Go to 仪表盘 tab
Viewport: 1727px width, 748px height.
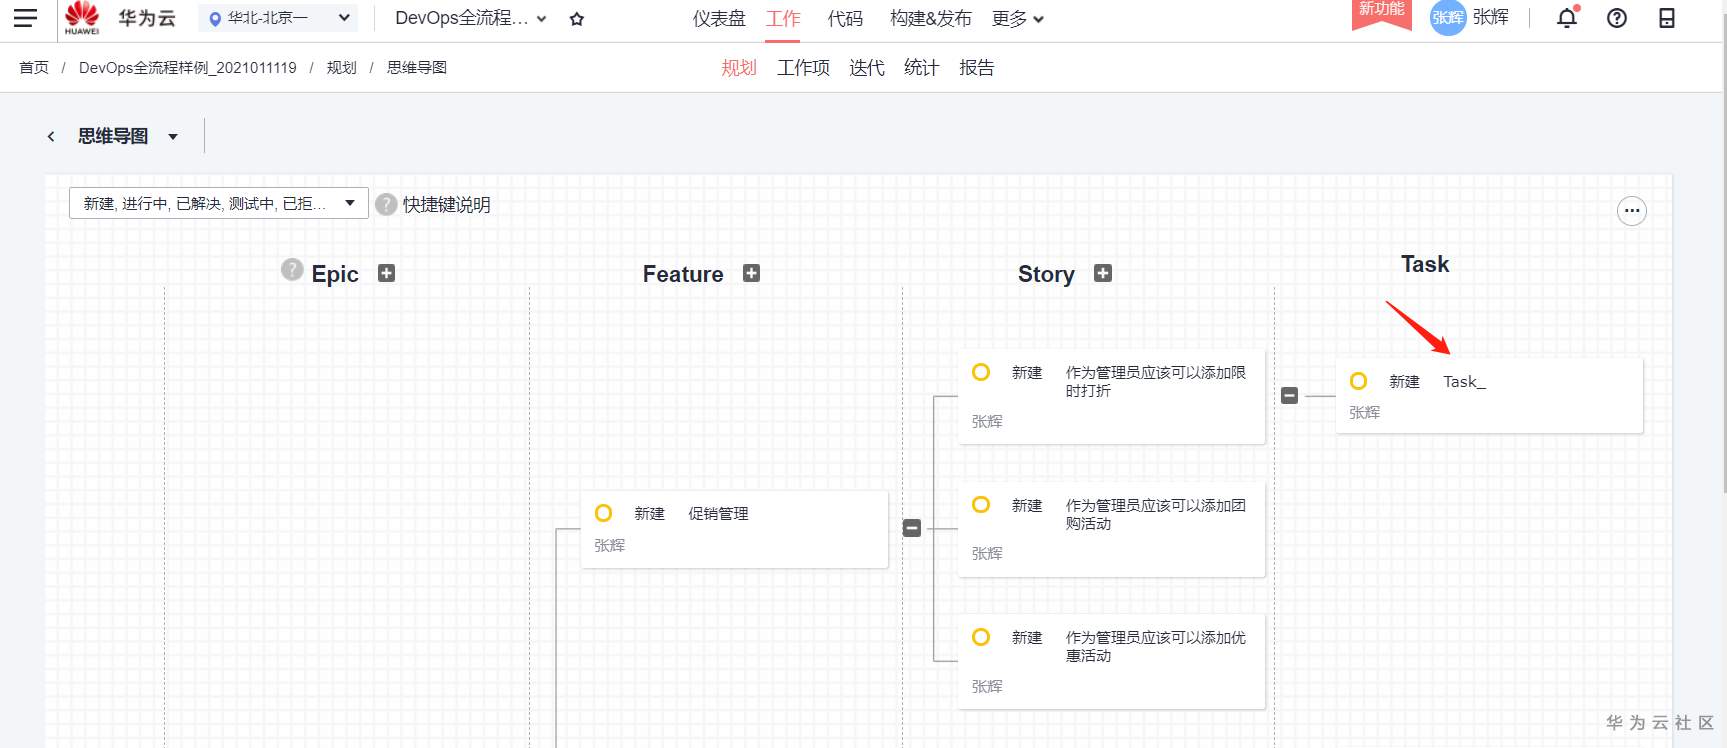click(x=719, y=19)
